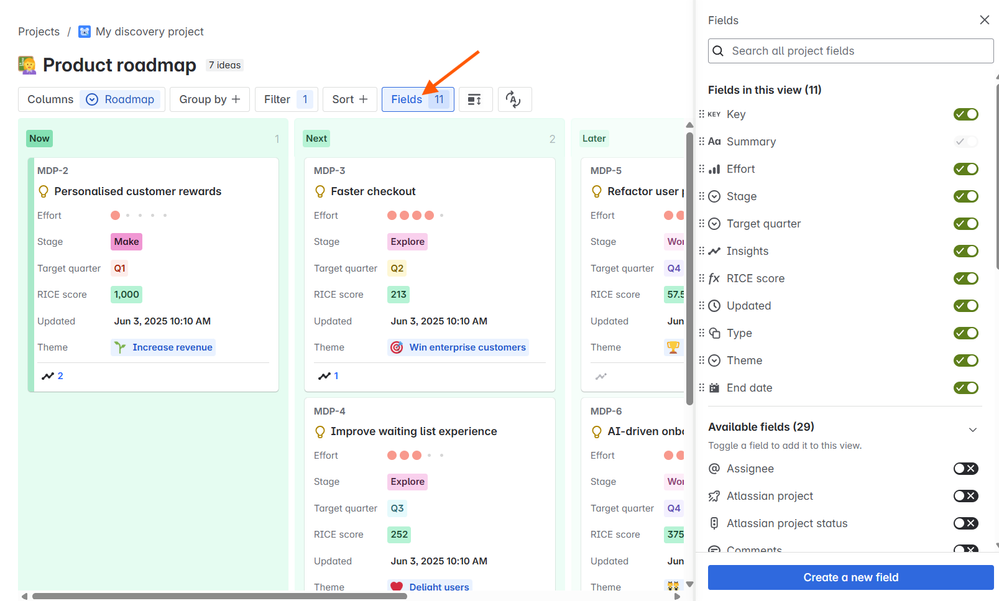Click Create a new field button
Viewport: 999px width, 601px height.
point(851,577)
